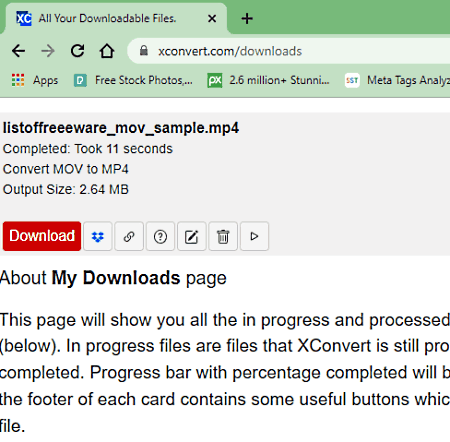The width and height of the screenshot is (450, 442).
Task: Copy the file link icon
Action: click(x=129, y=236)
